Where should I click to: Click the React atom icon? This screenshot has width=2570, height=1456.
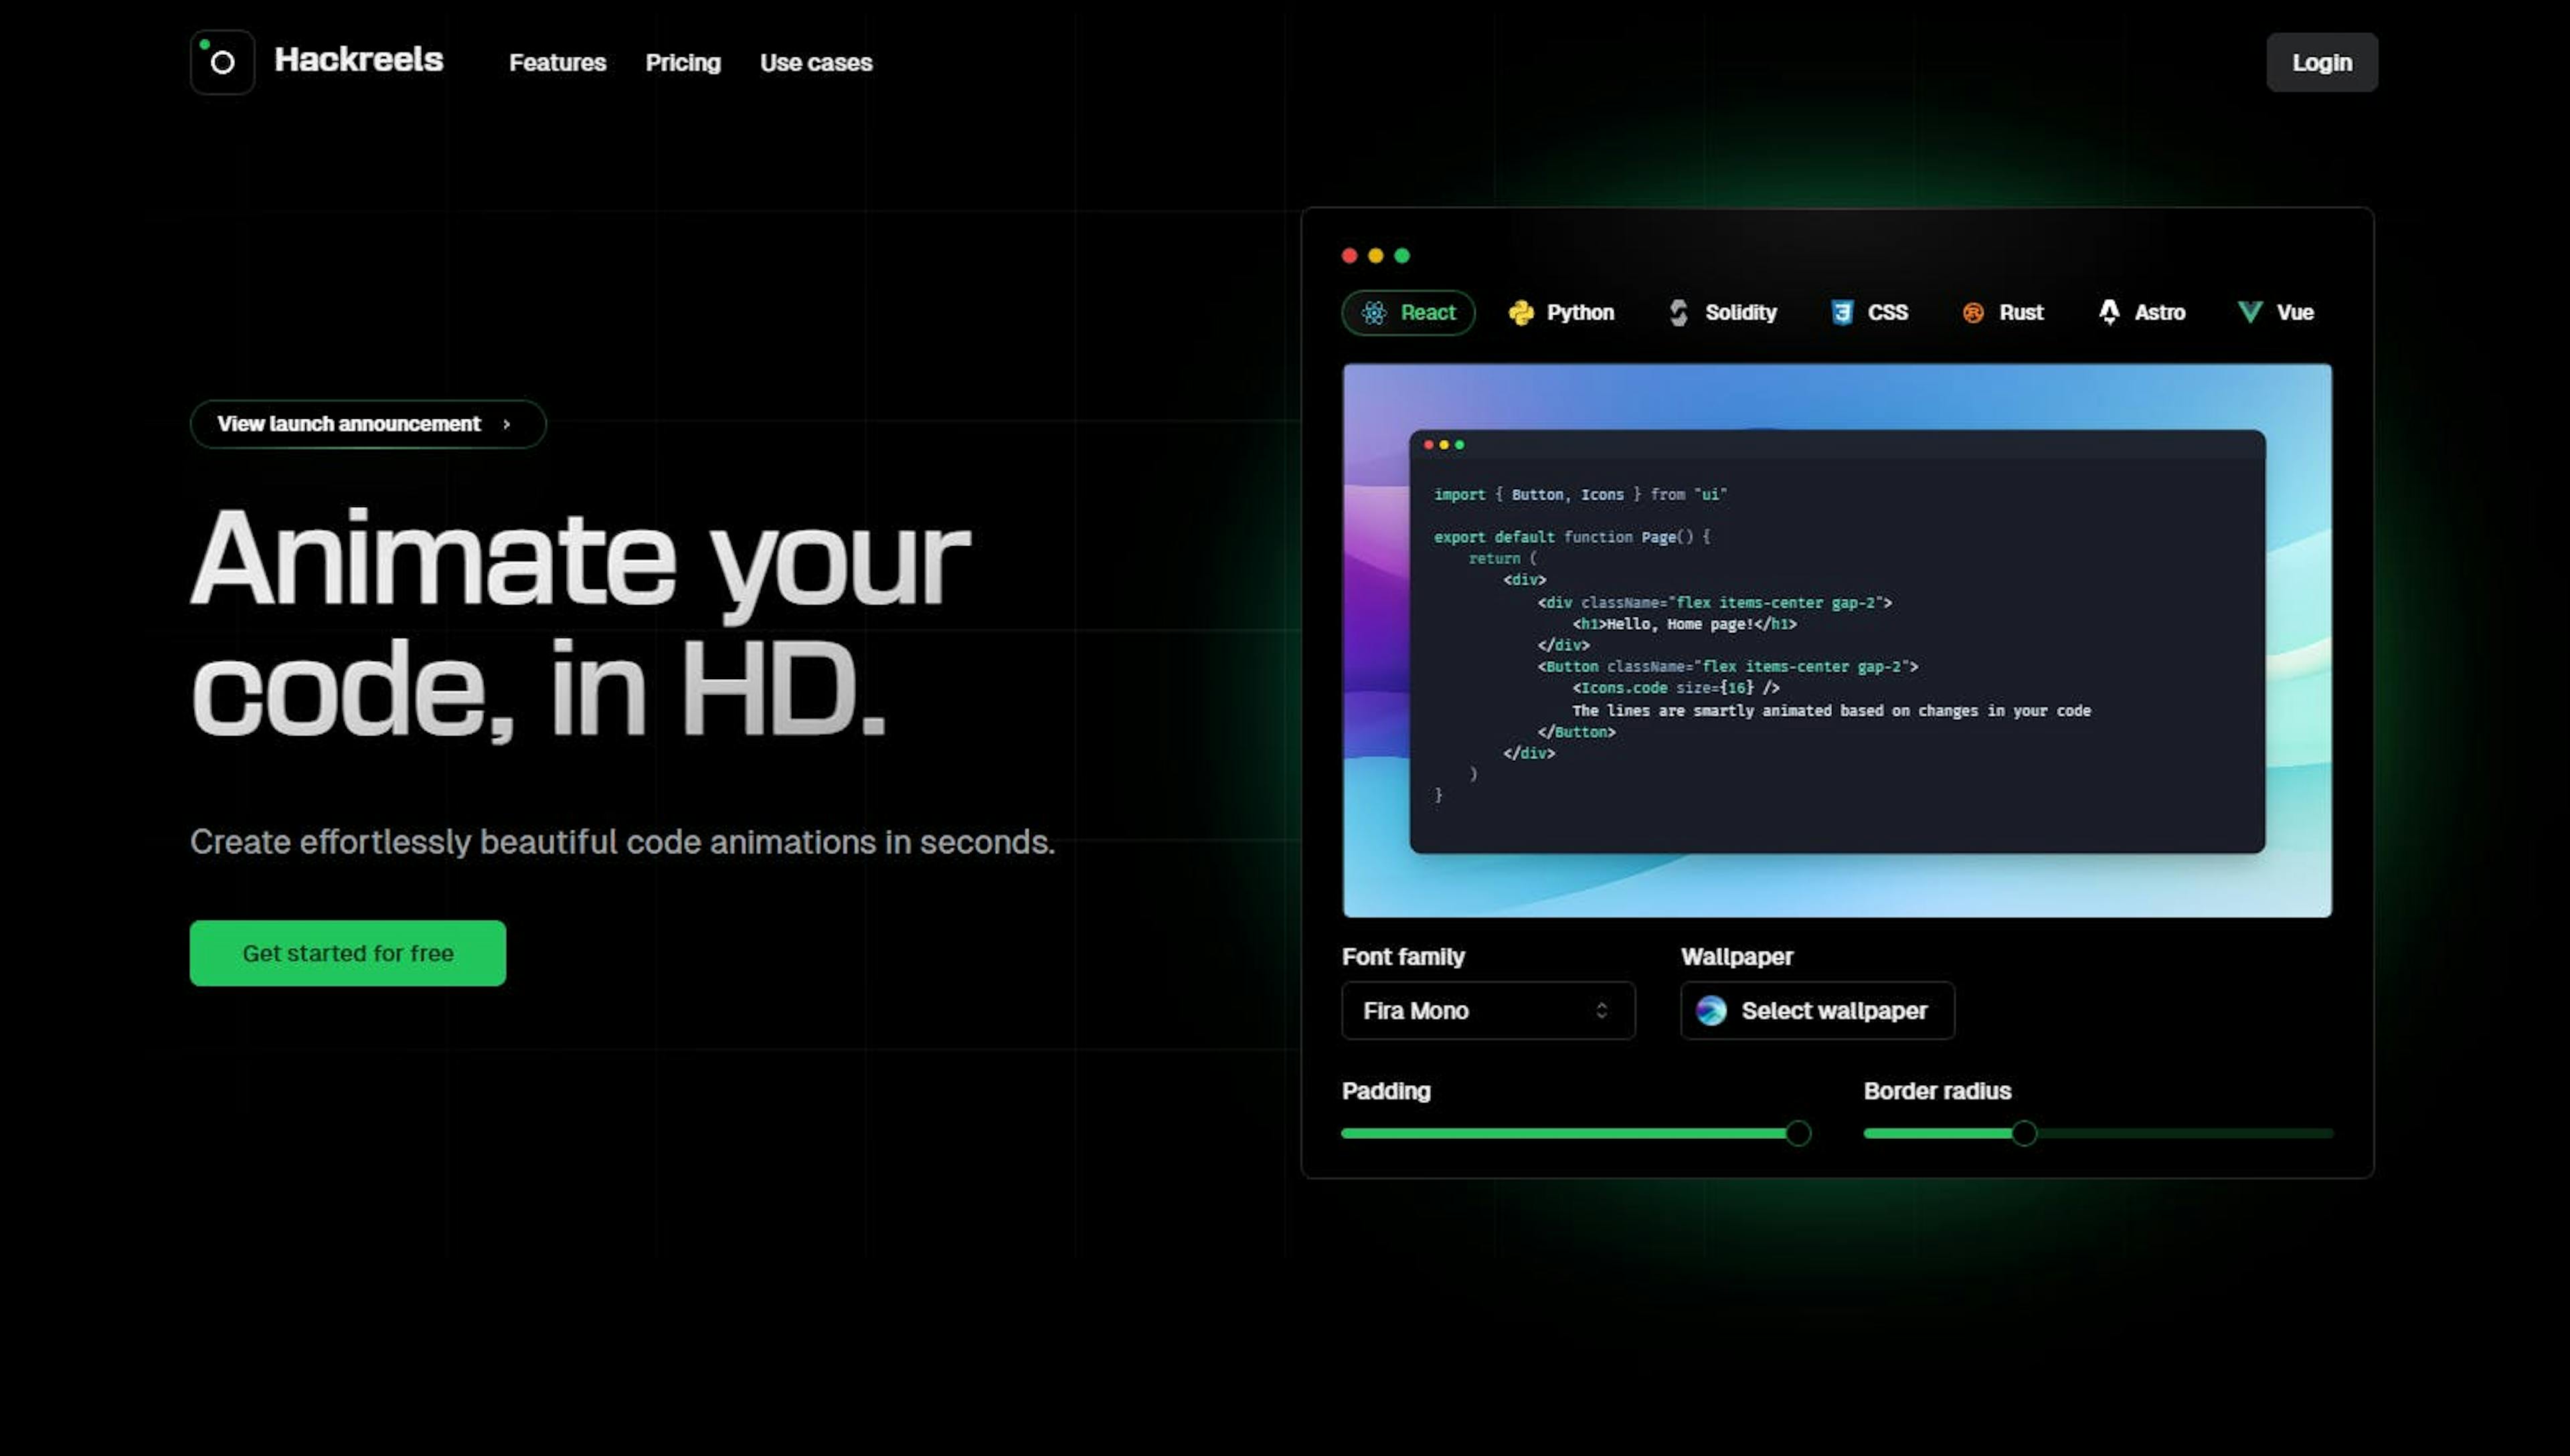pyautogui.click(x=1374, y=313)
